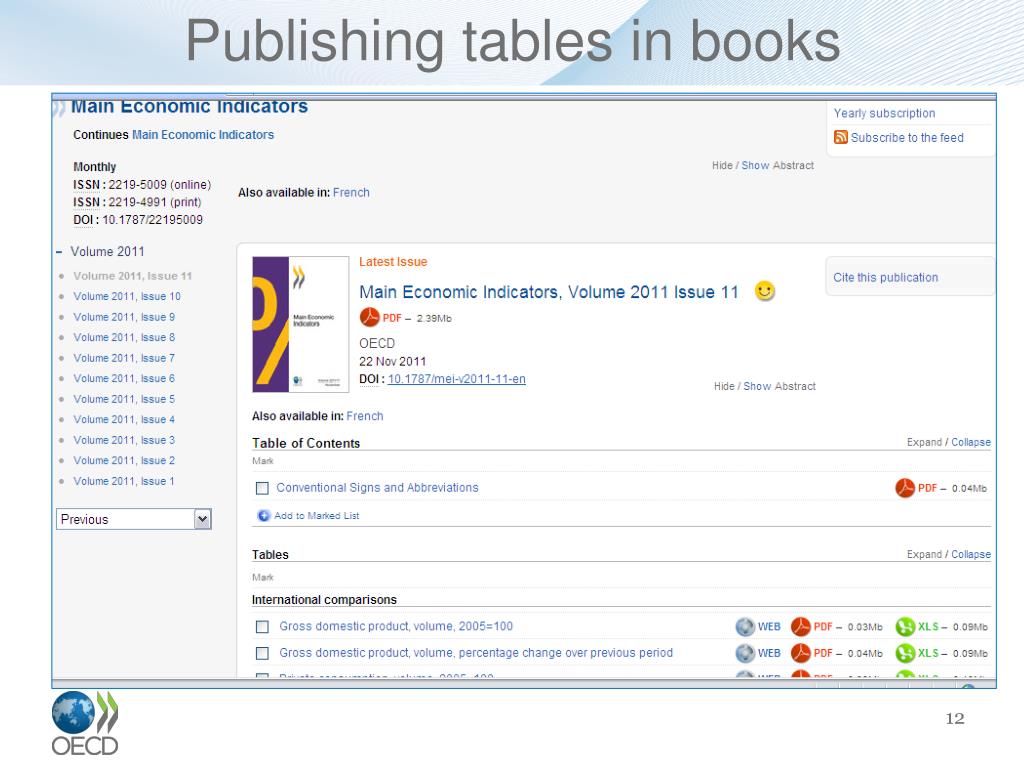1024x768 pixels.
Task: Tick checkbox for GDP percentage change over previous period
Action: pos(263,653)
